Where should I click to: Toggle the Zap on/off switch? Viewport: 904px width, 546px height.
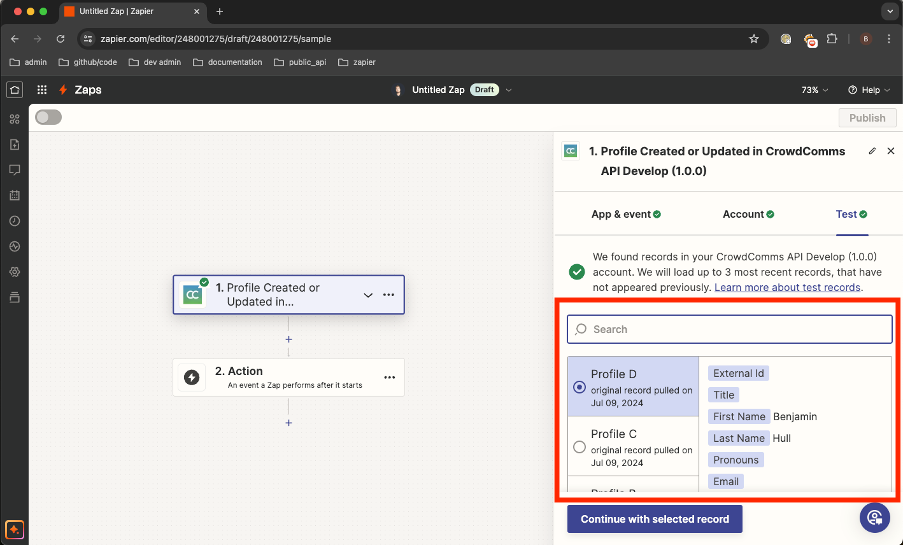coord(48,117)
